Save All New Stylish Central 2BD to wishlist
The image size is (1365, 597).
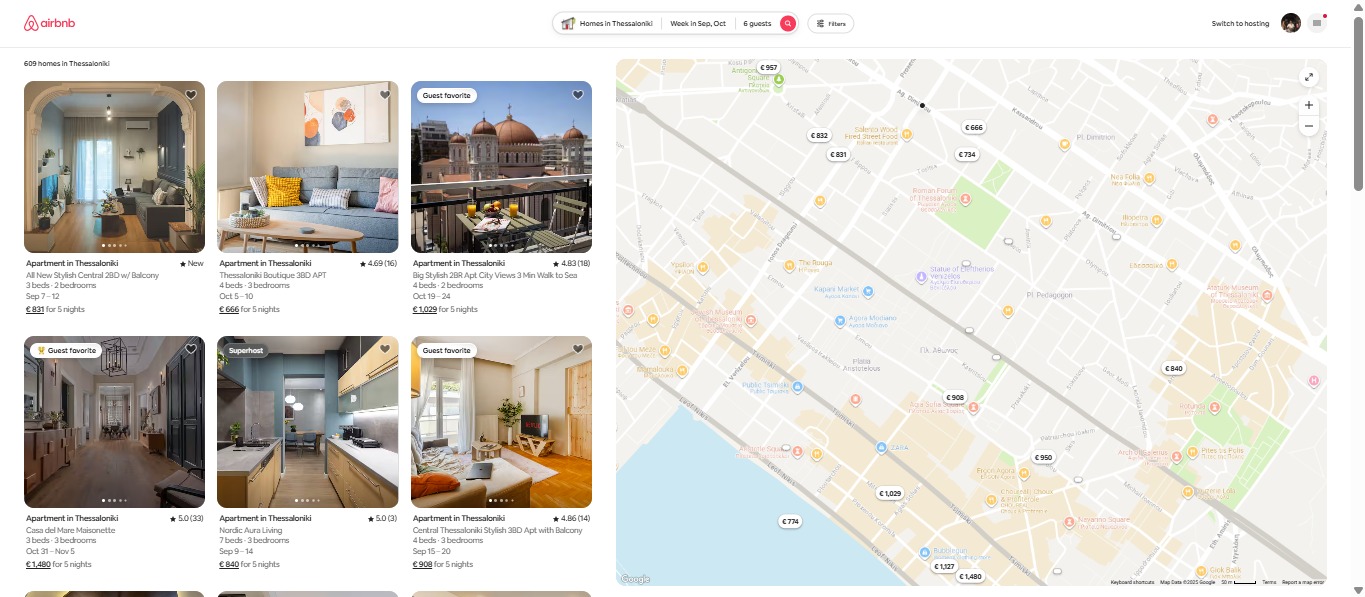tap(191, 95)
